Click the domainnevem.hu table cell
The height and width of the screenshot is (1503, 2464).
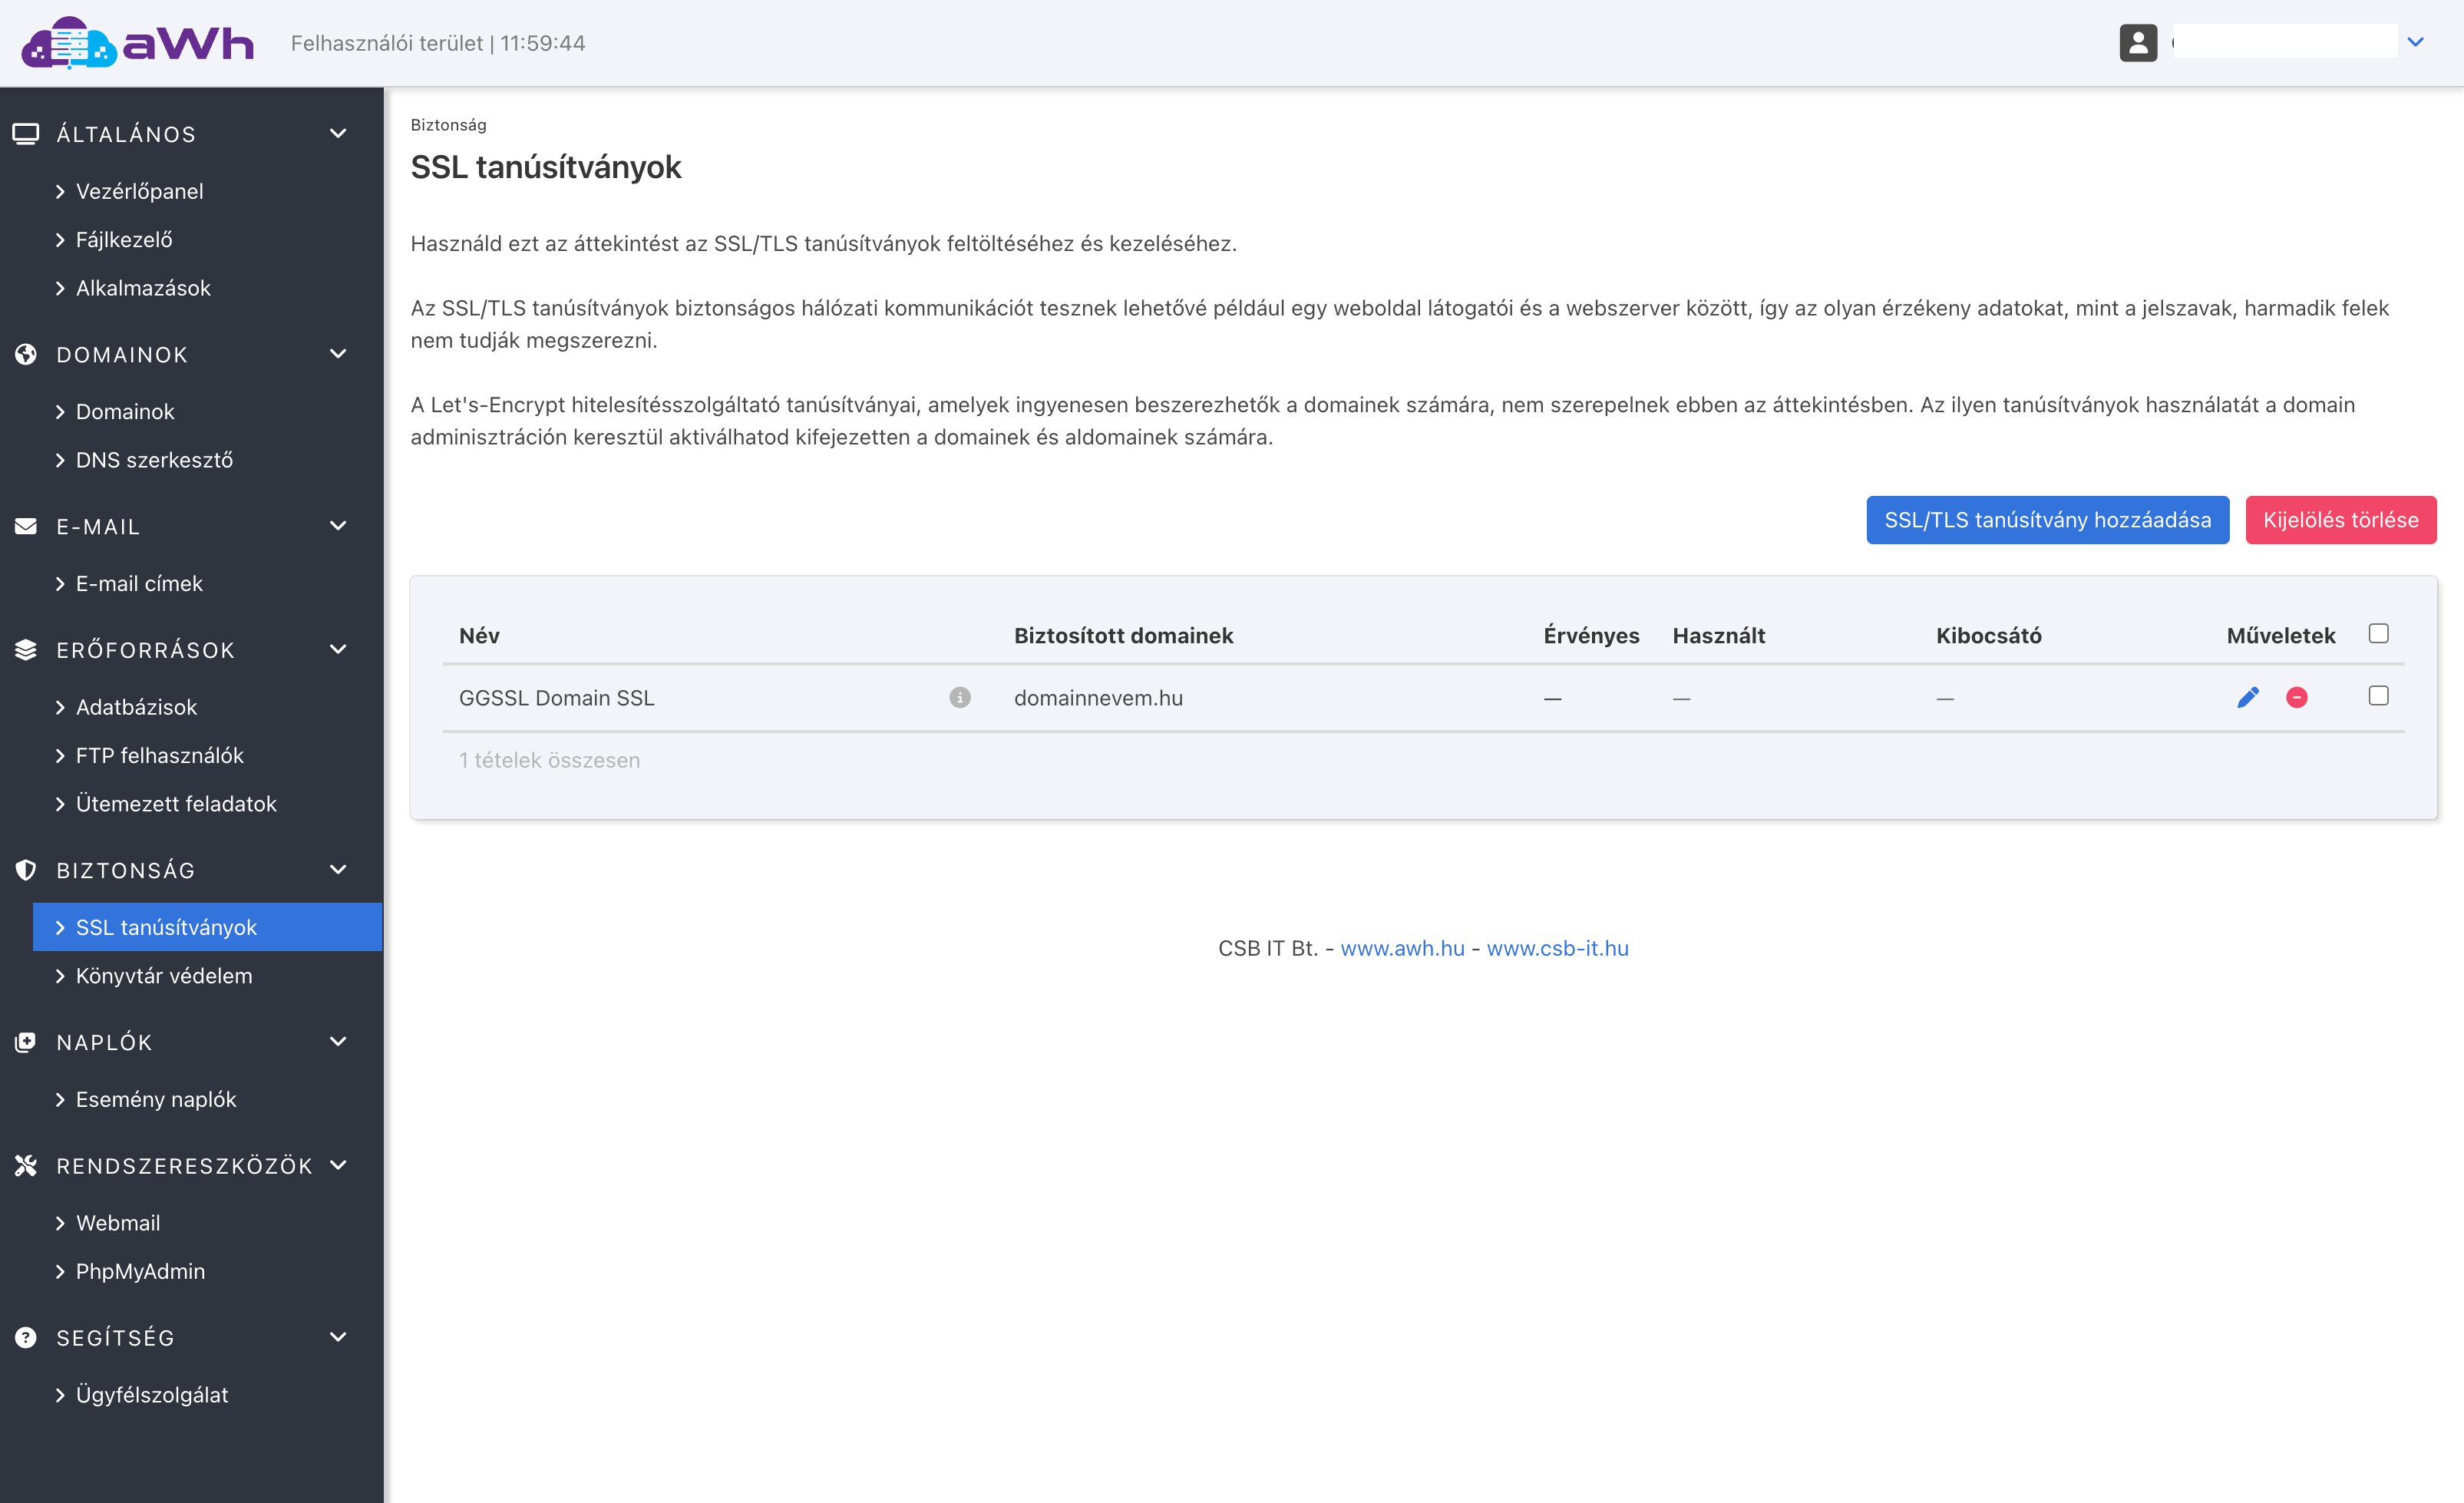tap(1098, 698)
